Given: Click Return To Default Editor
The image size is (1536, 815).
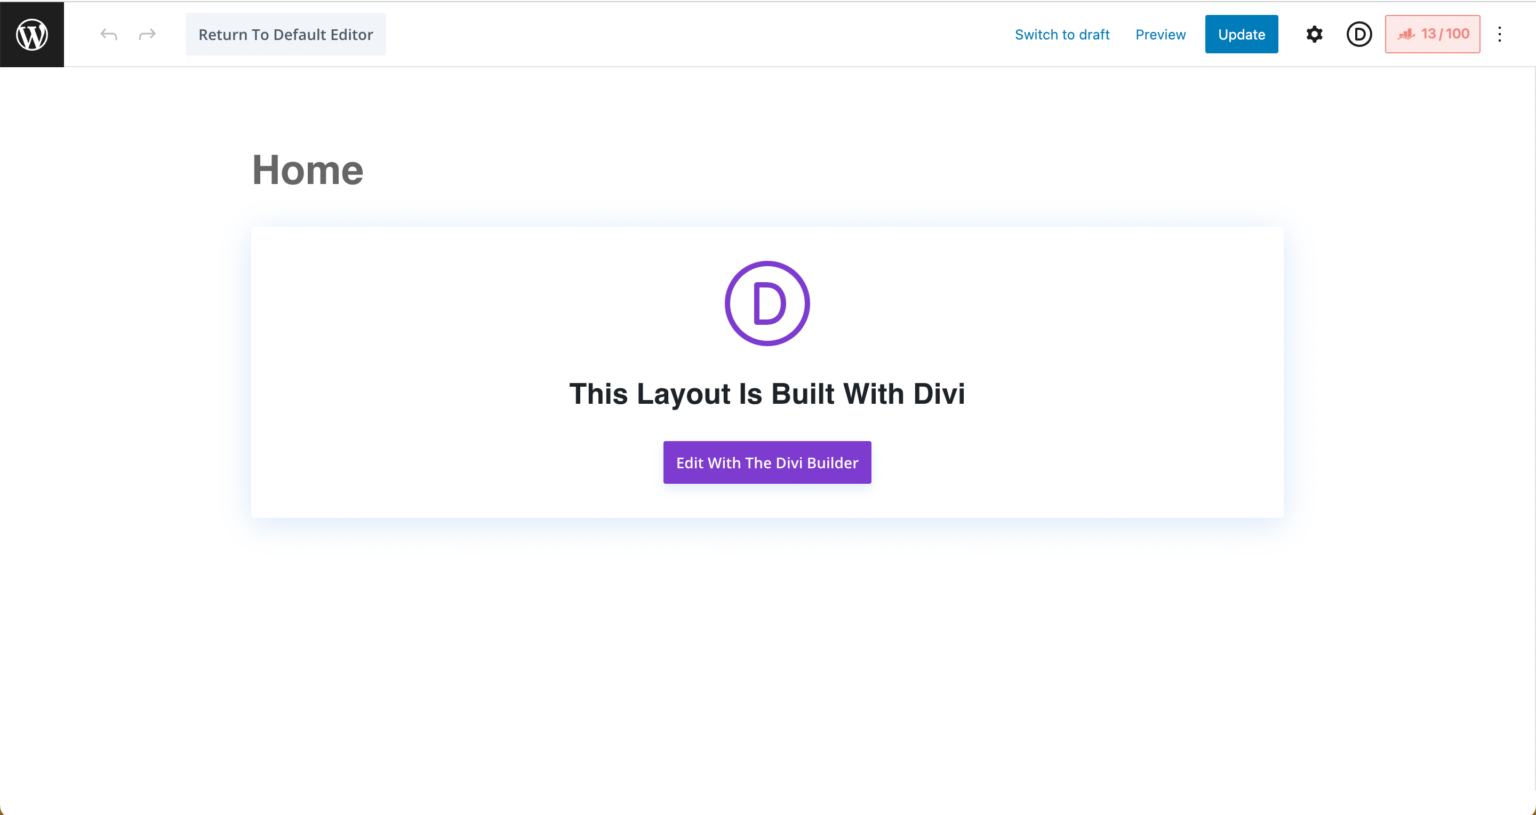Looking at the screenshot, I should coord(285,33).
